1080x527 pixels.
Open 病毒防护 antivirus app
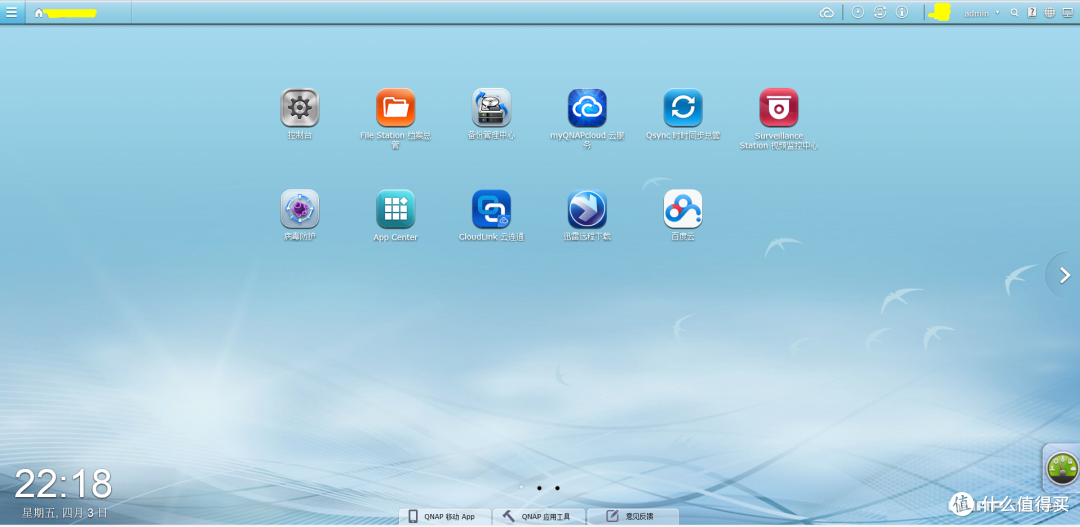300,209
